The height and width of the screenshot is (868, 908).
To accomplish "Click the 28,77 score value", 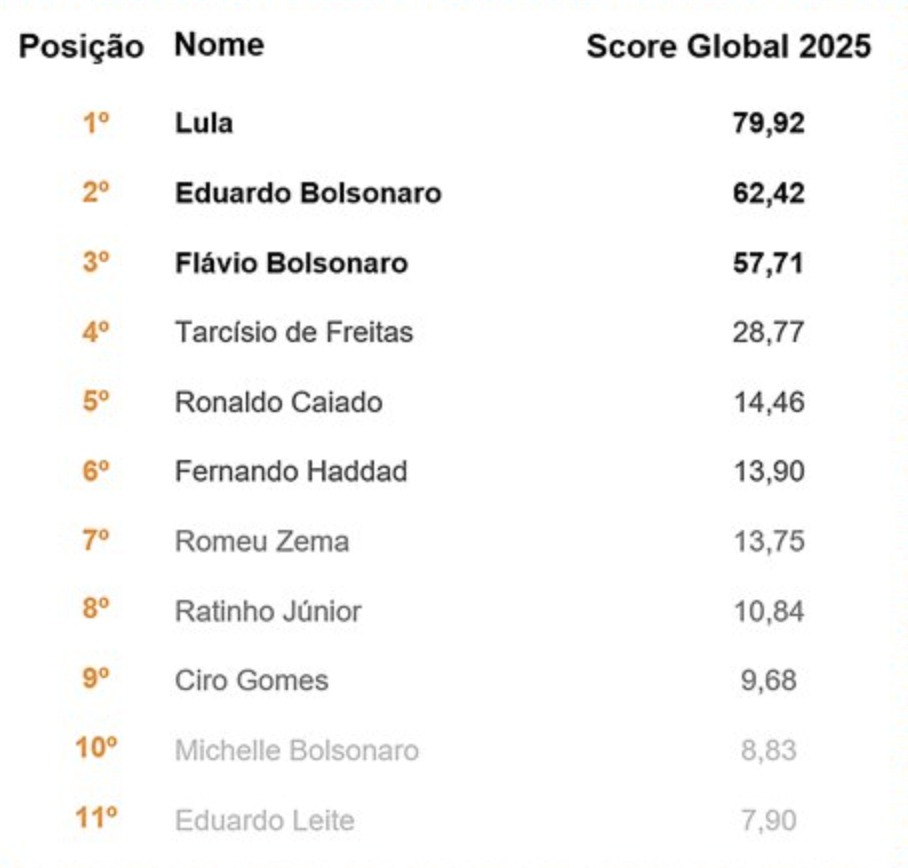I will tap(768, 332).
